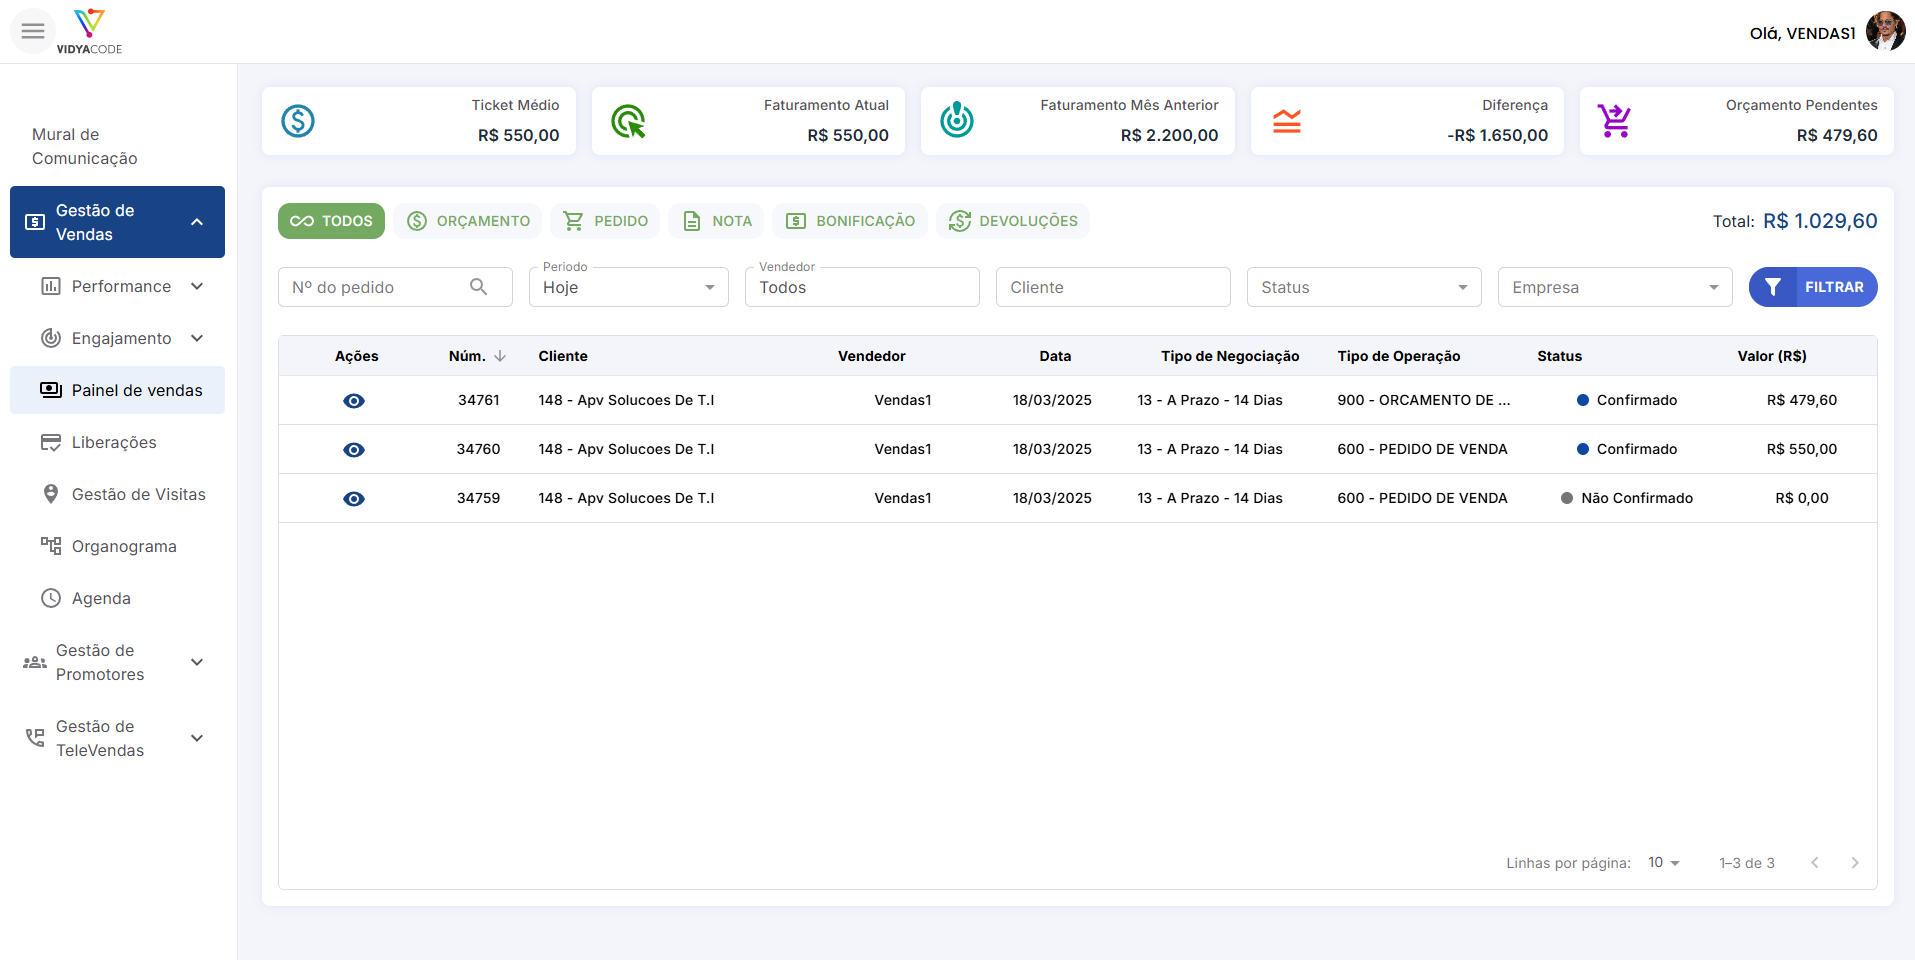Expand the Performance submenu chevron
This screenshot has height=960, width=1915.
tap(197, 286)
